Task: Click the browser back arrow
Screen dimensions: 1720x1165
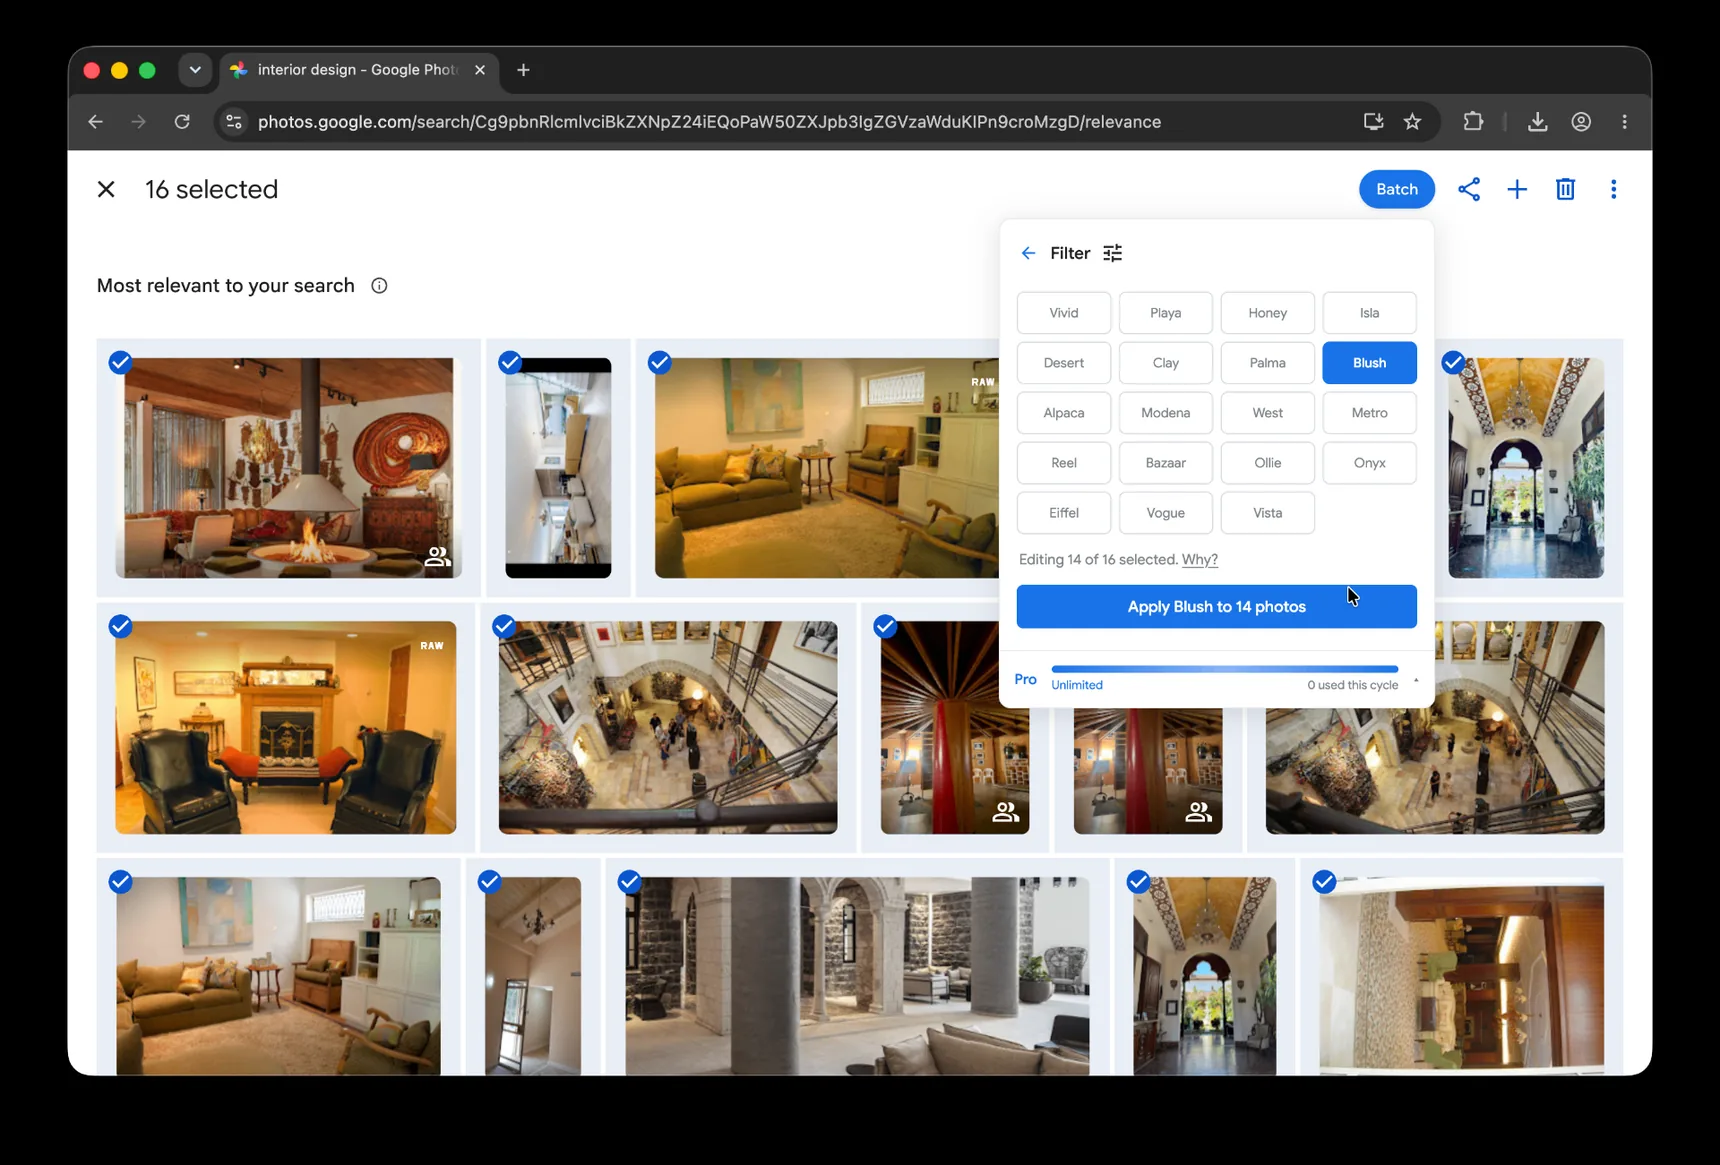Action: point(96,122)
